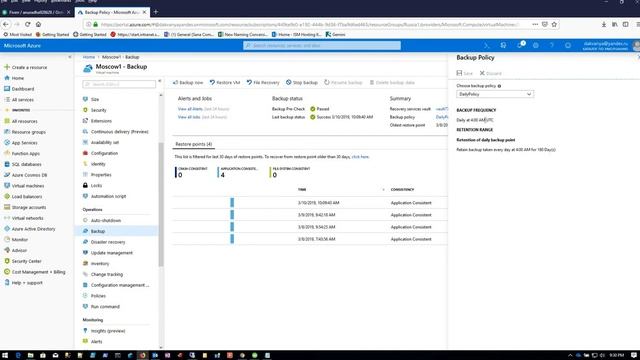Open Storage accounts in sidebar
Image resolution: width=640 pixels, height=360 pixels.
(25, 207)
